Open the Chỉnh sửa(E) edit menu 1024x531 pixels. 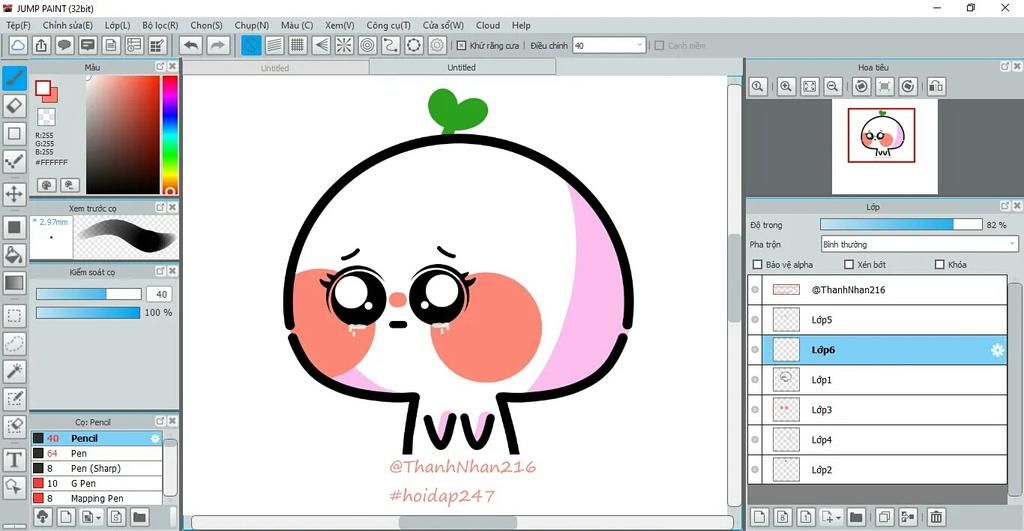[68, 25]
